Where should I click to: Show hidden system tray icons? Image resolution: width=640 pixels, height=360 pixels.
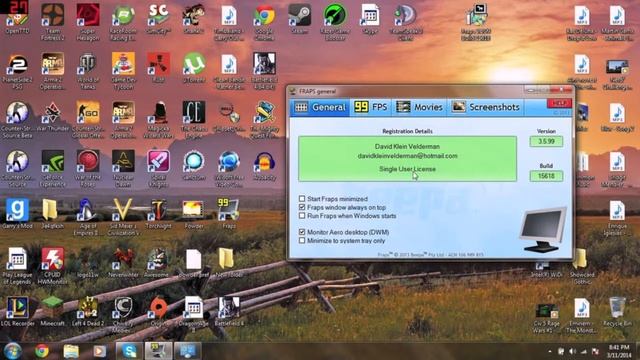(x=550, y=351)
